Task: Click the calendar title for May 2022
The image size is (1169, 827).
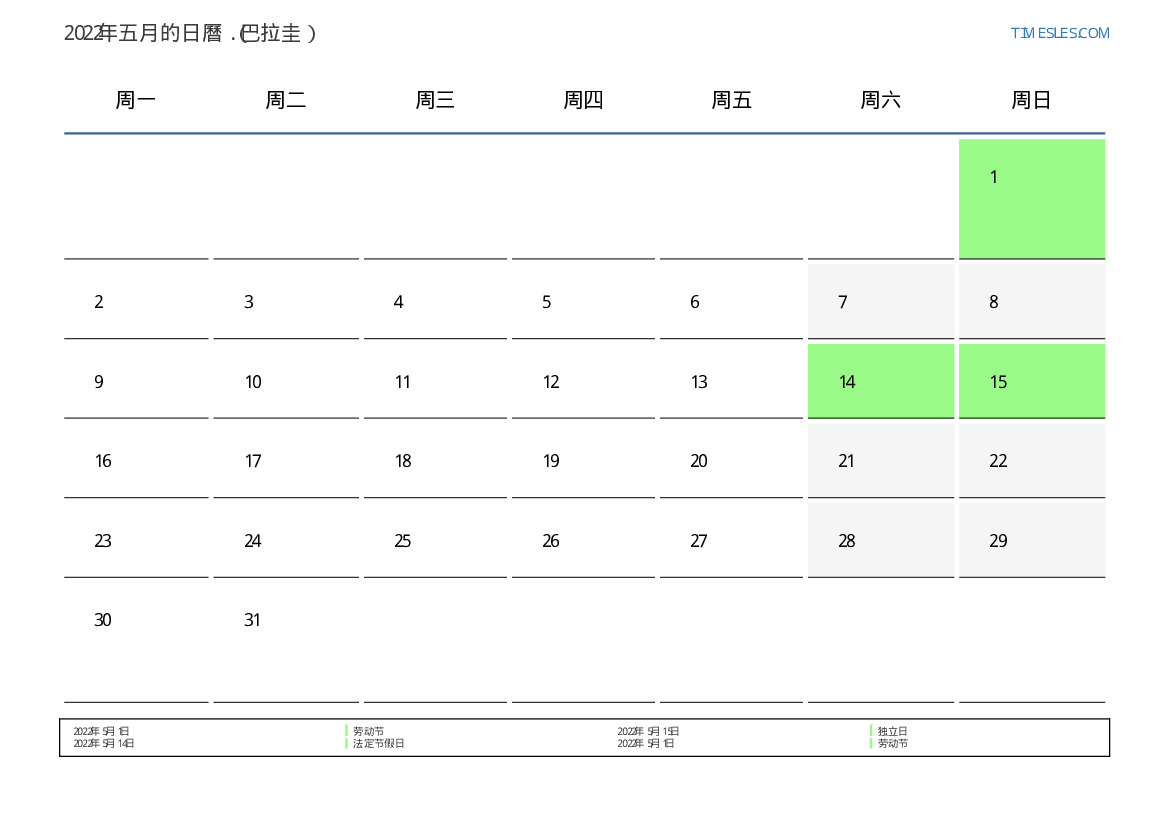Action: tap(190, 33)
